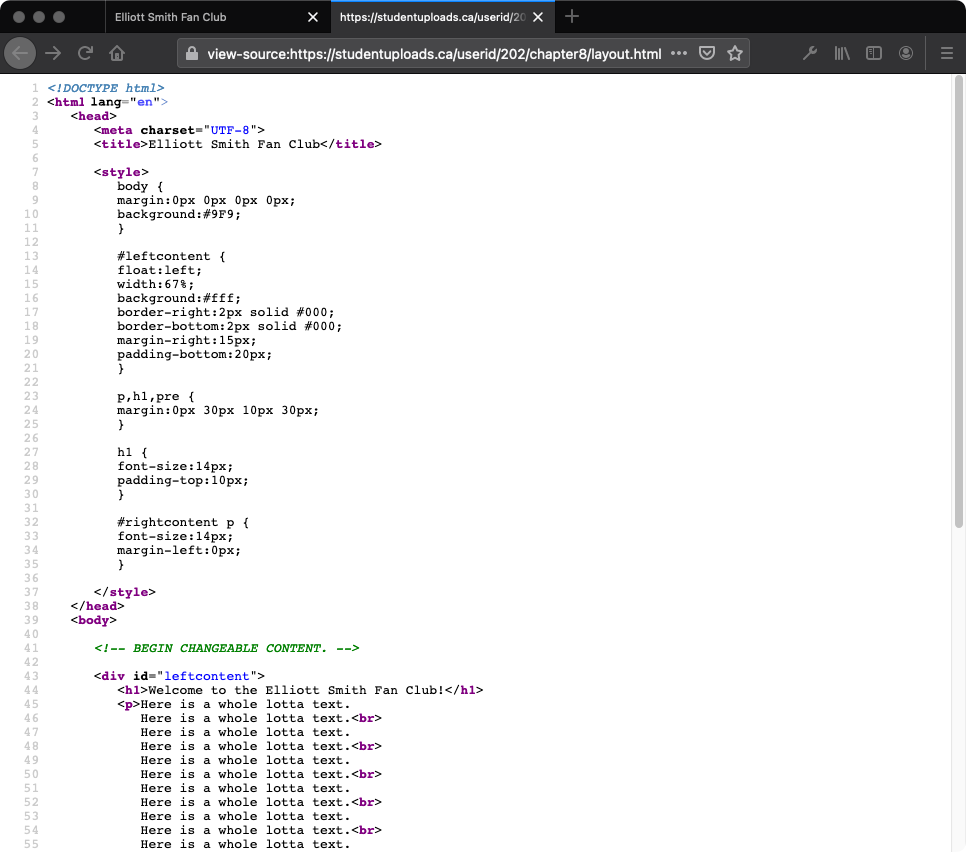This screenshot has height=852, width=966.
Task: Click the '#rightcontent p {' selector
Action: (183, 522)
